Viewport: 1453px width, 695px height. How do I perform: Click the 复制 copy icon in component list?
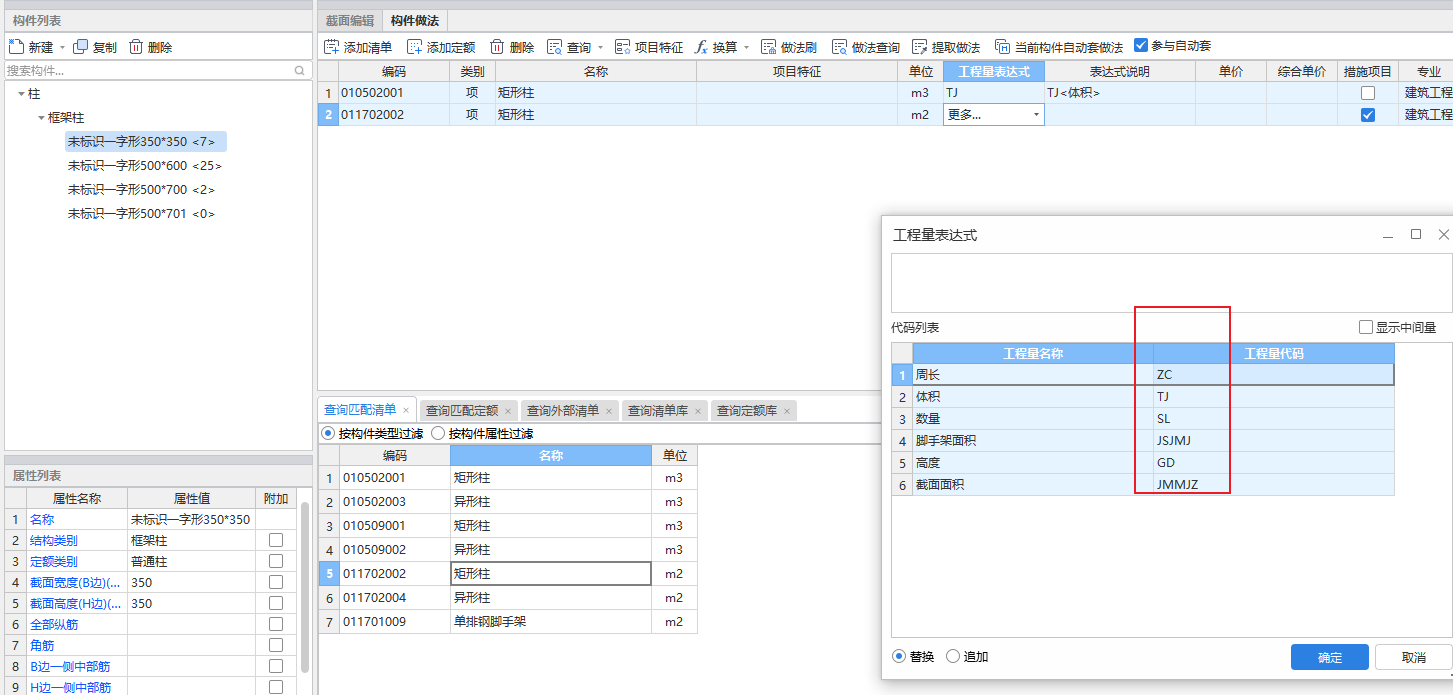[81, 47]
